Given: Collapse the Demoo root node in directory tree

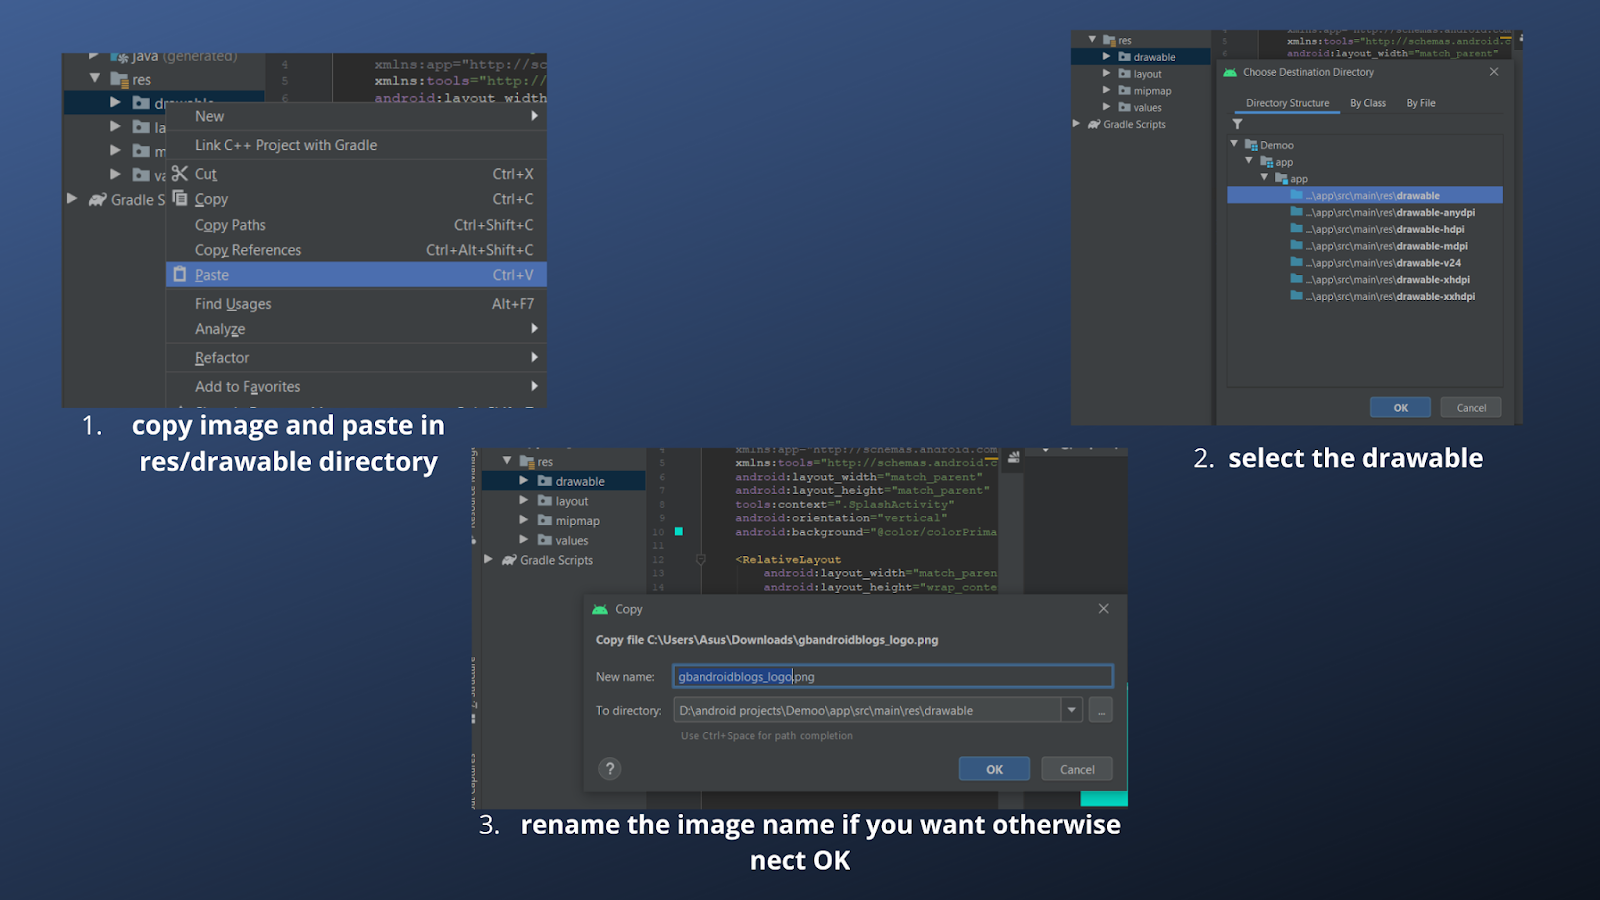Looking at the screenshot, I should point(1234,144).
